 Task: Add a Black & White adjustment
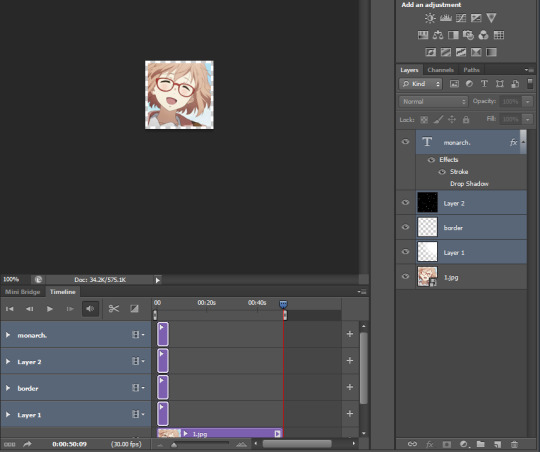tap(453, 35)
